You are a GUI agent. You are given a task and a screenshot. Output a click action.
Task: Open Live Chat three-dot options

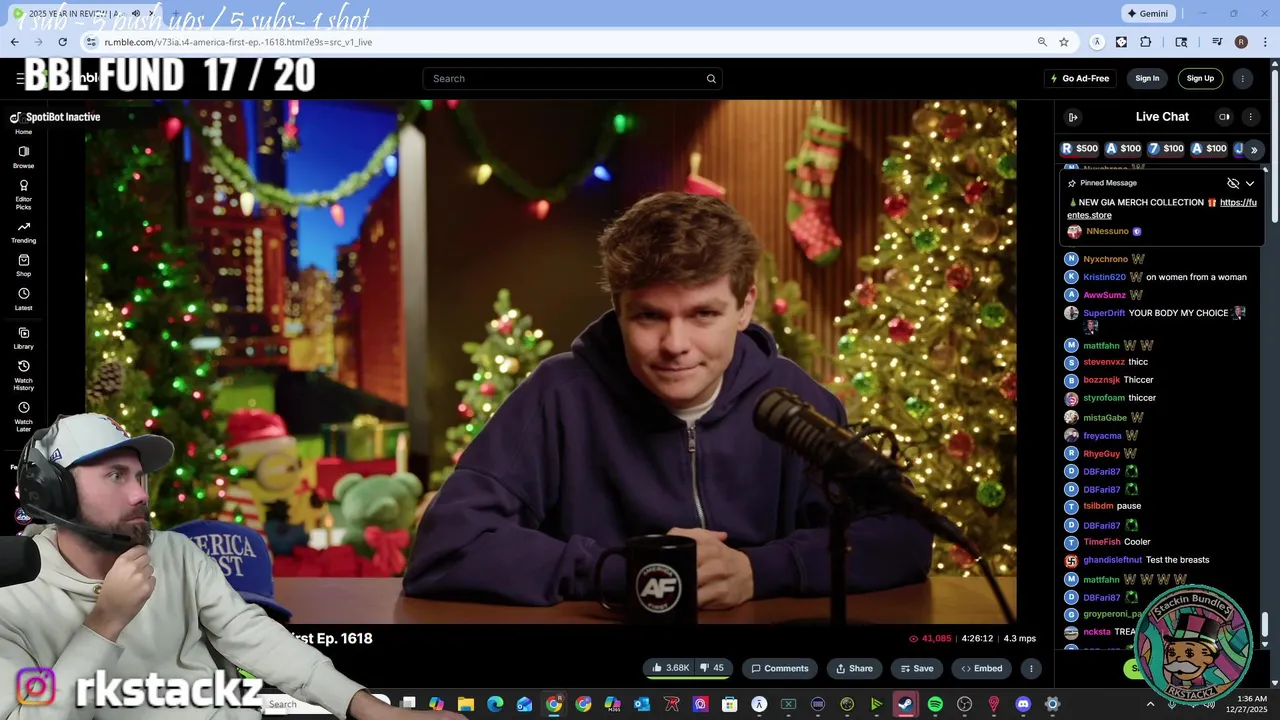[x=1250, y=117]
